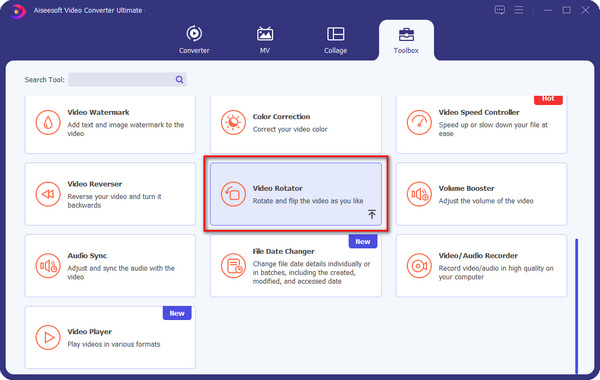
Task: Click the Video Player play icon
Action: click(48, 337)
